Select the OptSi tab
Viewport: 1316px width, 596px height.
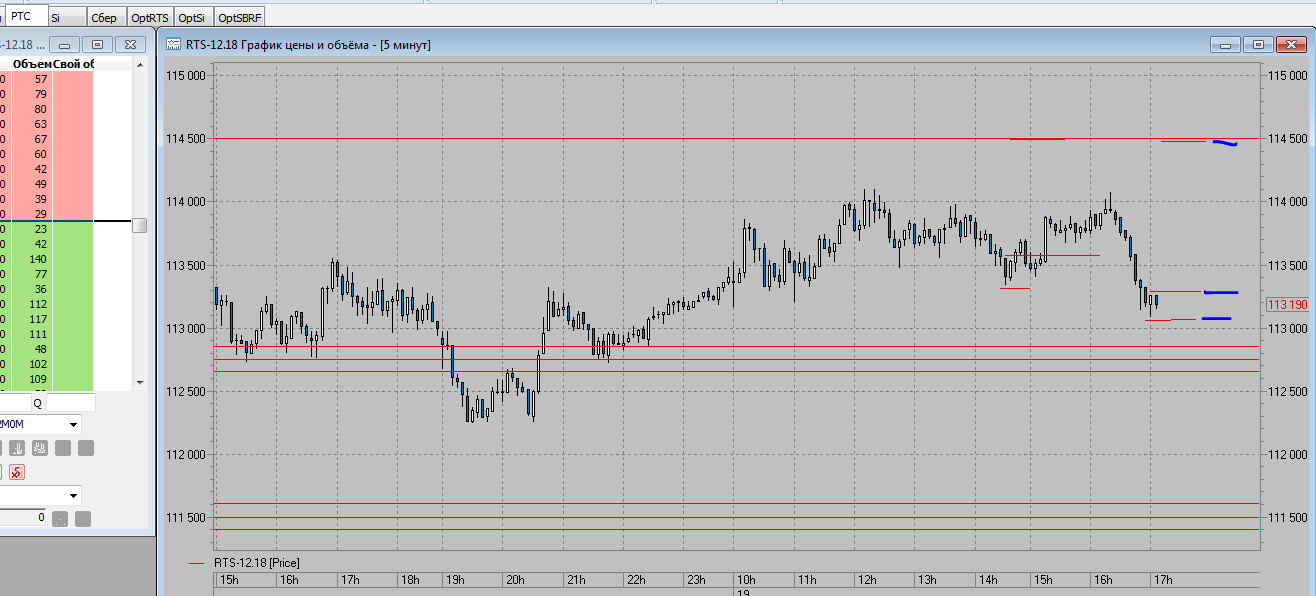pos(192,18)
